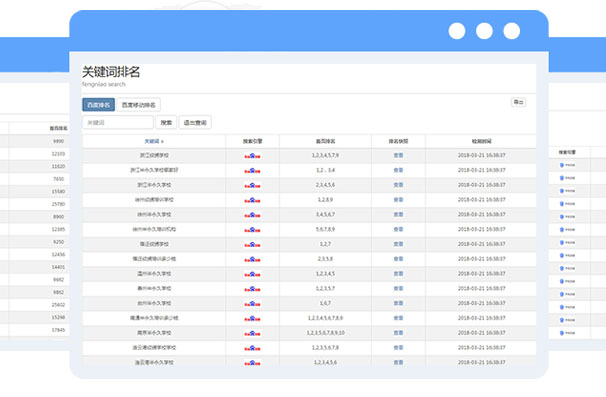Click Baidu logo in row ranked 1,6,7
This screenshot has height=397, width=606.
pos(252,304)
